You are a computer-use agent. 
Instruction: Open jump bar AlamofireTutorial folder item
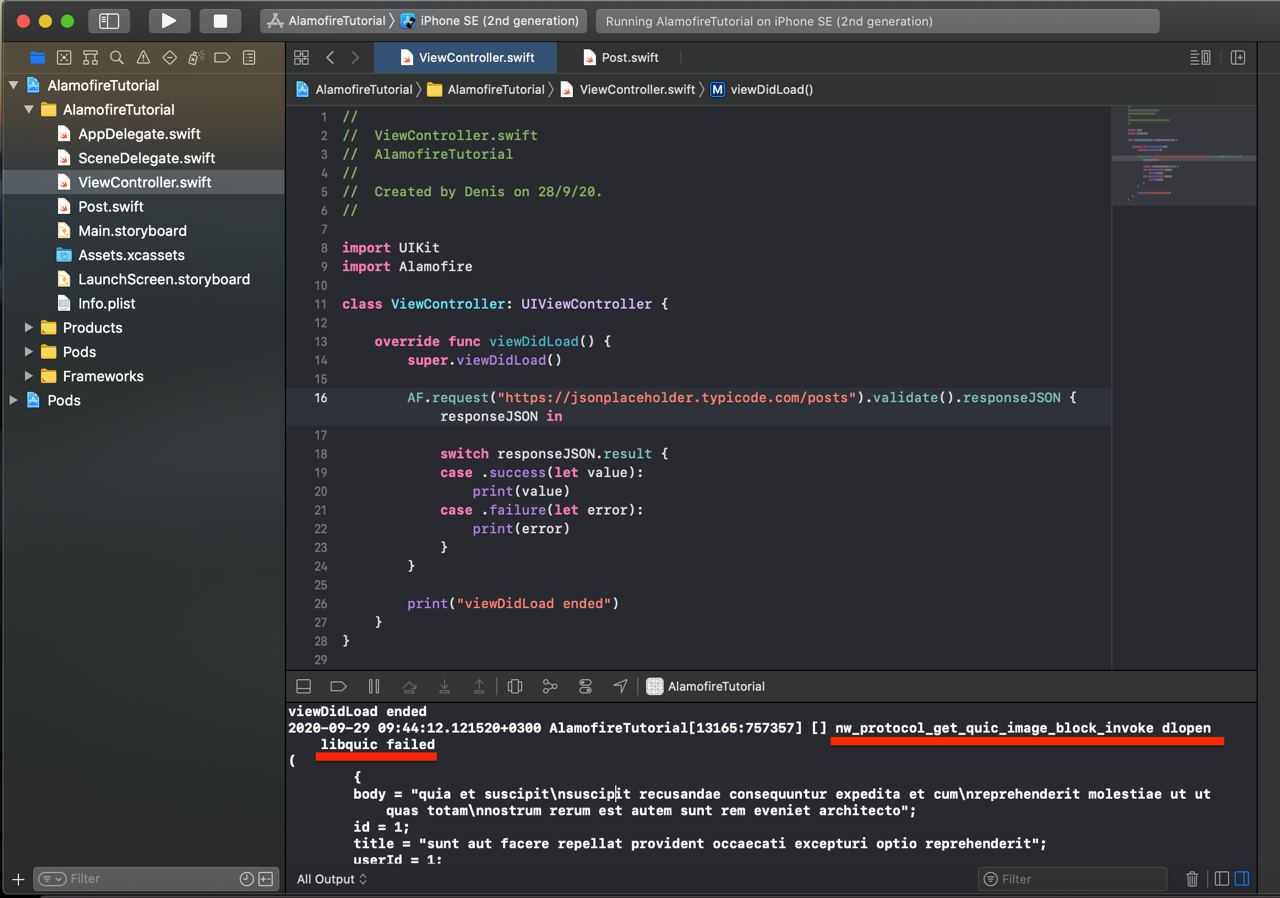pyautogui.click(x=485, y=89)
